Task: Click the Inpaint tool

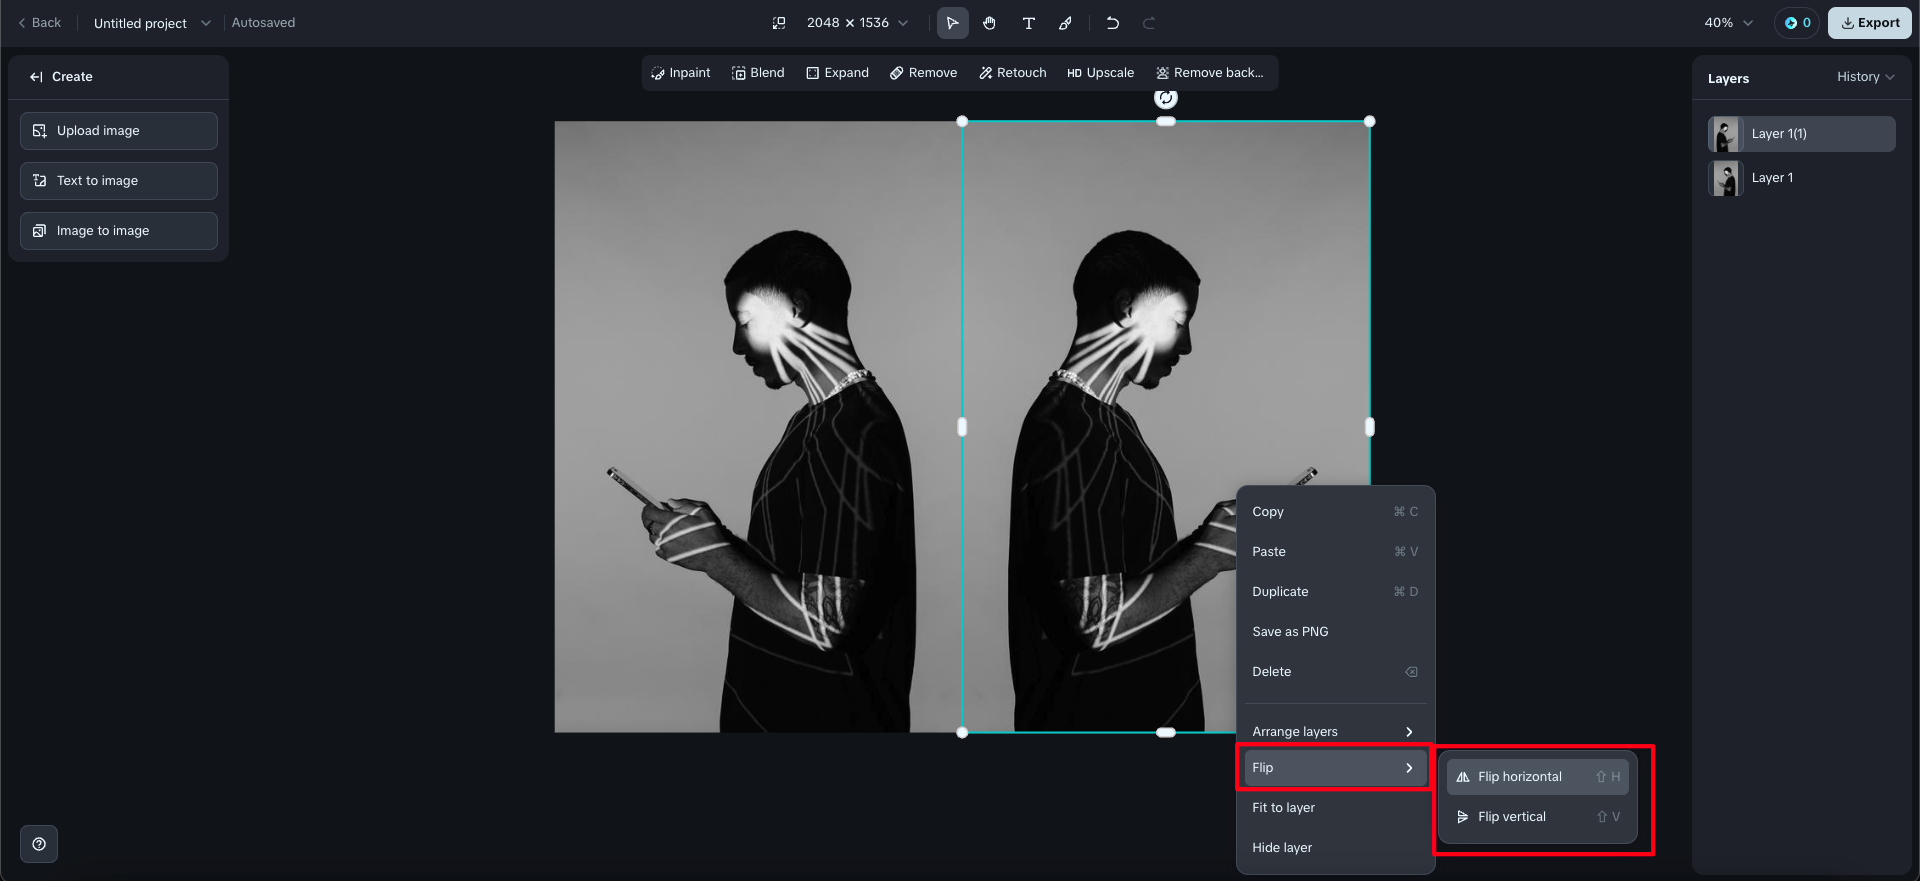Action: click(x=681, y=73)
